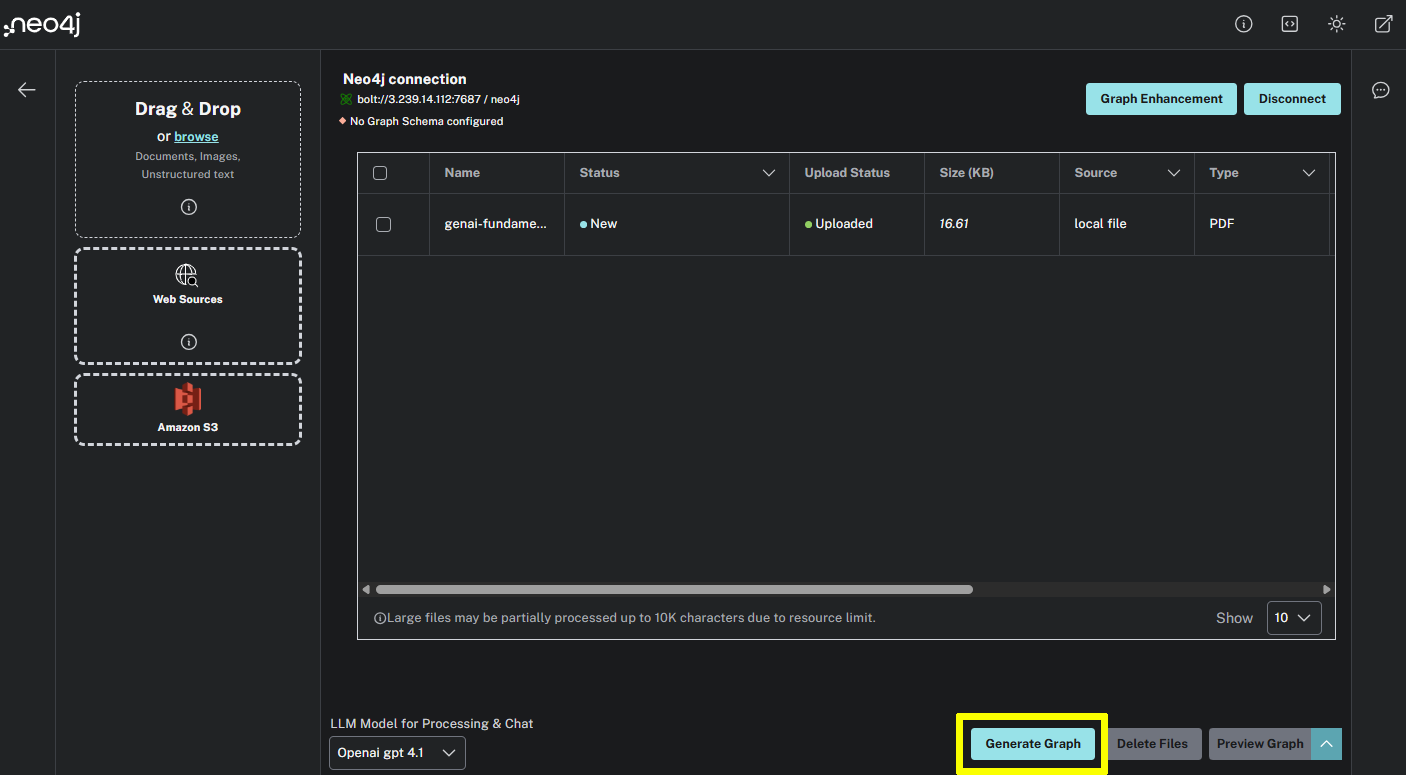This screenshot has height=775, width=1406.
Task: Open the Show rows-per-page dropdown
Action: click(x=1294, y=618)
